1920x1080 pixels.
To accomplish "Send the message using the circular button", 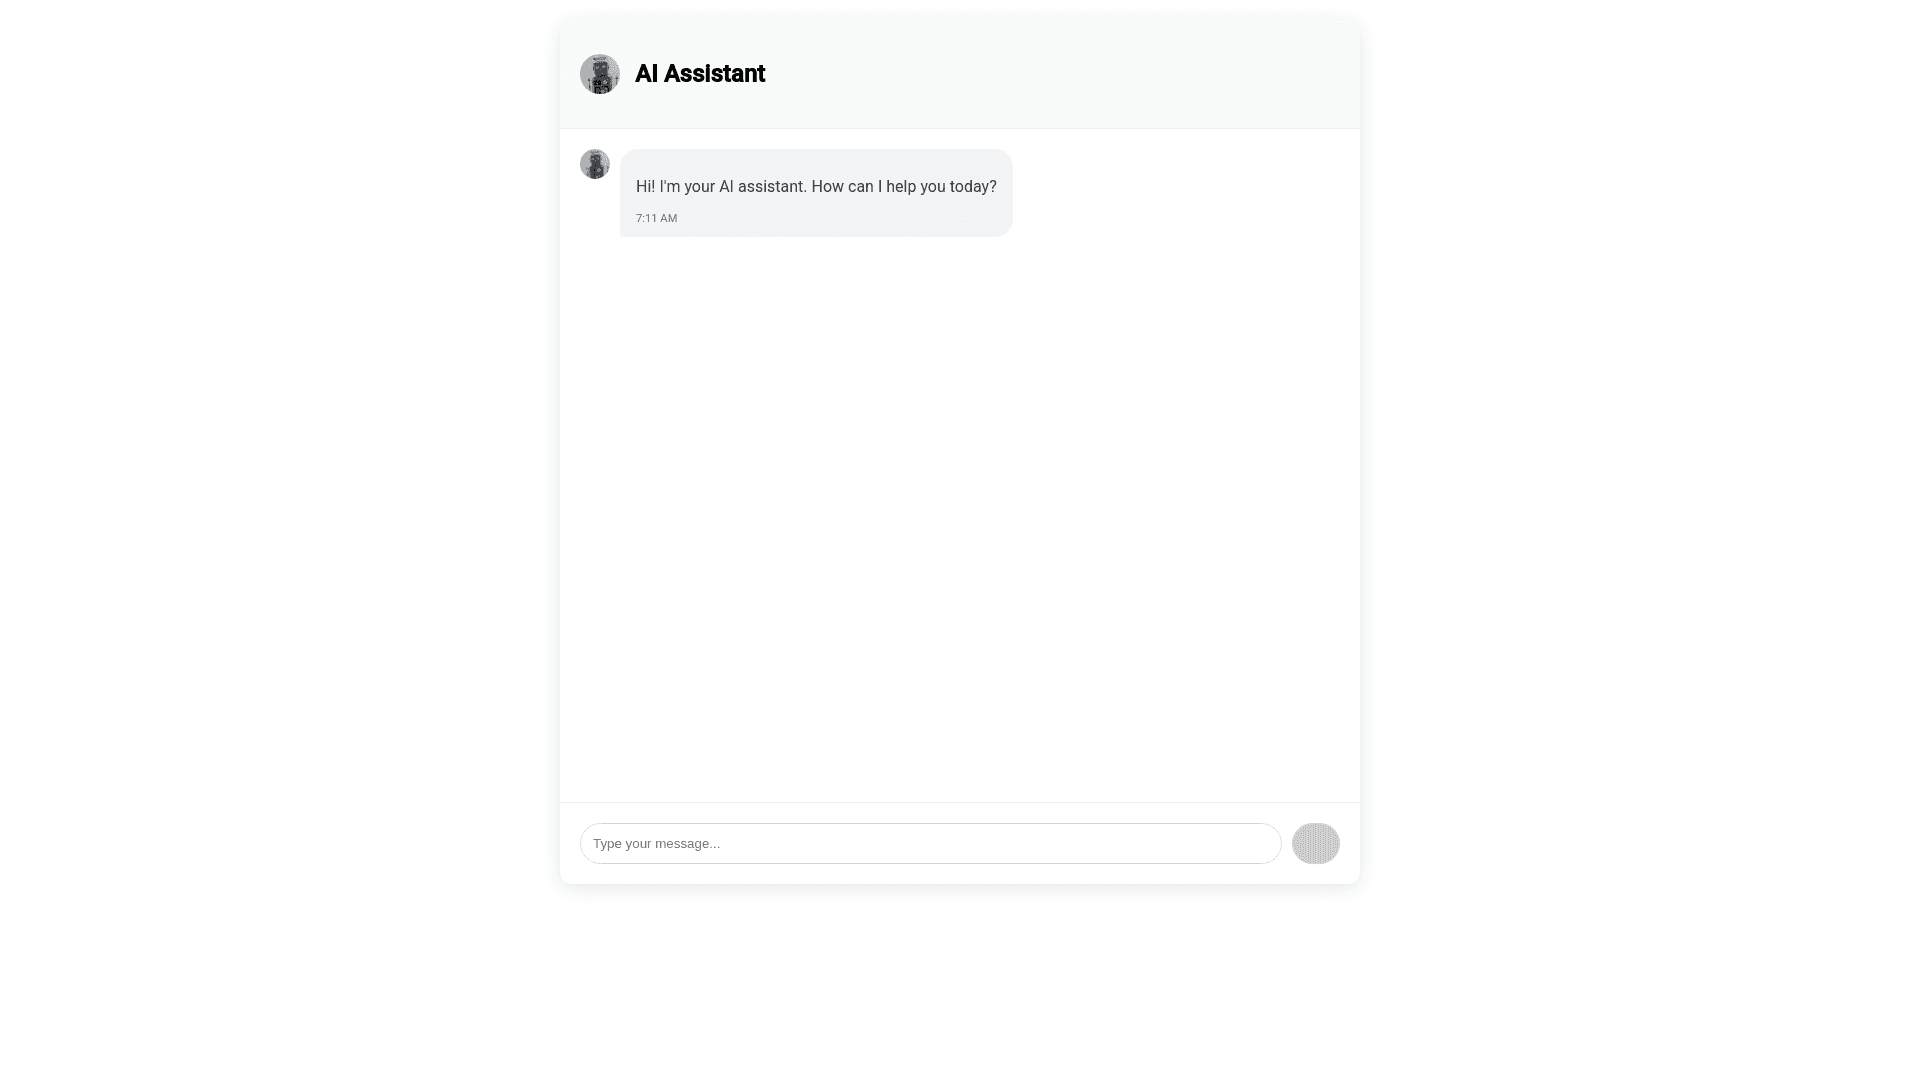I will pos(1315,843).
